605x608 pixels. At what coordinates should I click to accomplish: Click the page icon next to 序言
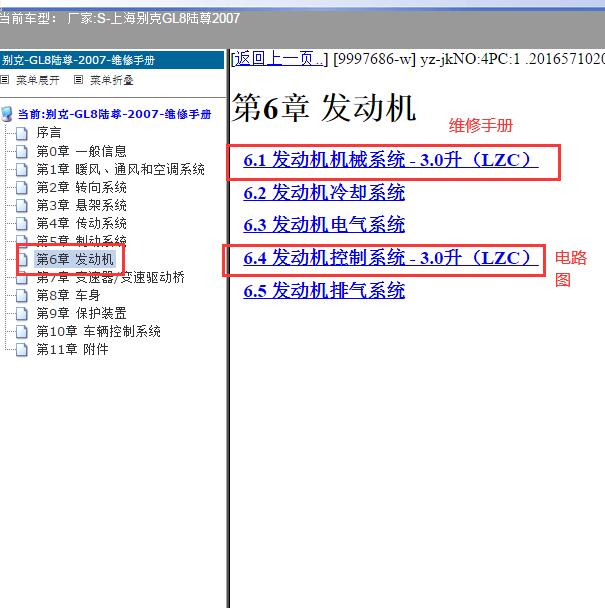(22, 133)
